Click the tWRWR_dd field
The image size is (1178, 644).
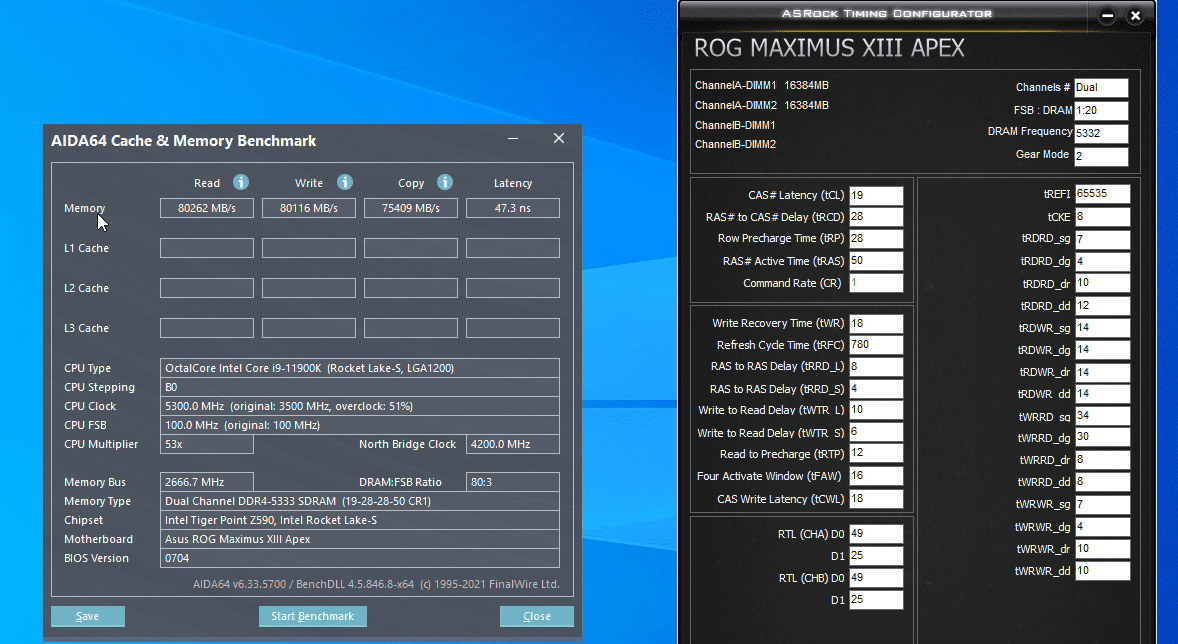[x=1102, y=570]
